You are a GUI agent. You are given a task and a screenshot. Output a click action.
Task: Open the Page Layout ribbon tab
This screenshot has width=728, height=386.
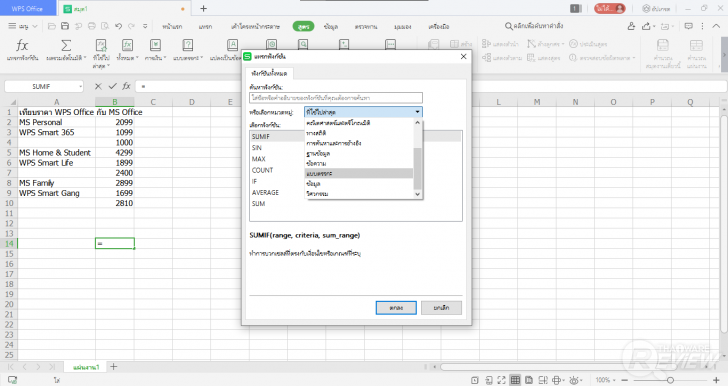click(x=255, y=26)
